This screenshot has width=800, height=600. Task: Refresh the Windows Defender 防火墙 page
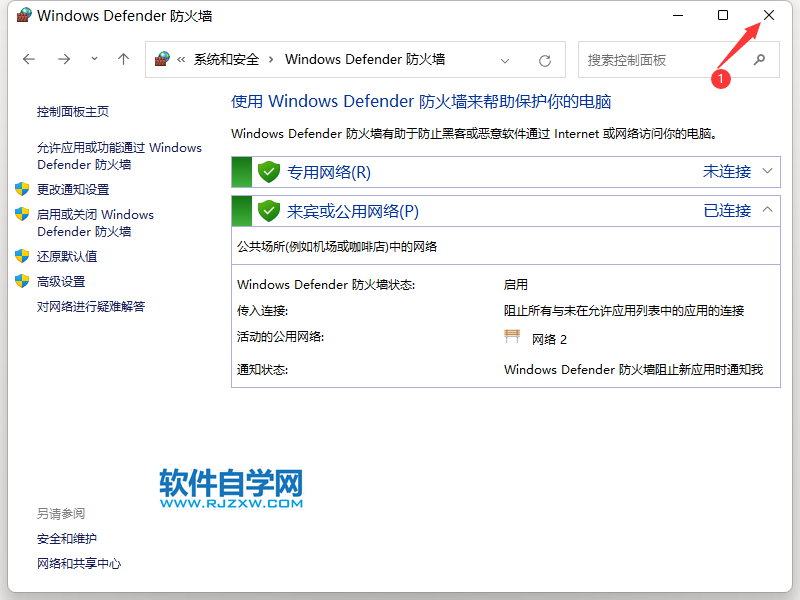click(x=545, y=61)
